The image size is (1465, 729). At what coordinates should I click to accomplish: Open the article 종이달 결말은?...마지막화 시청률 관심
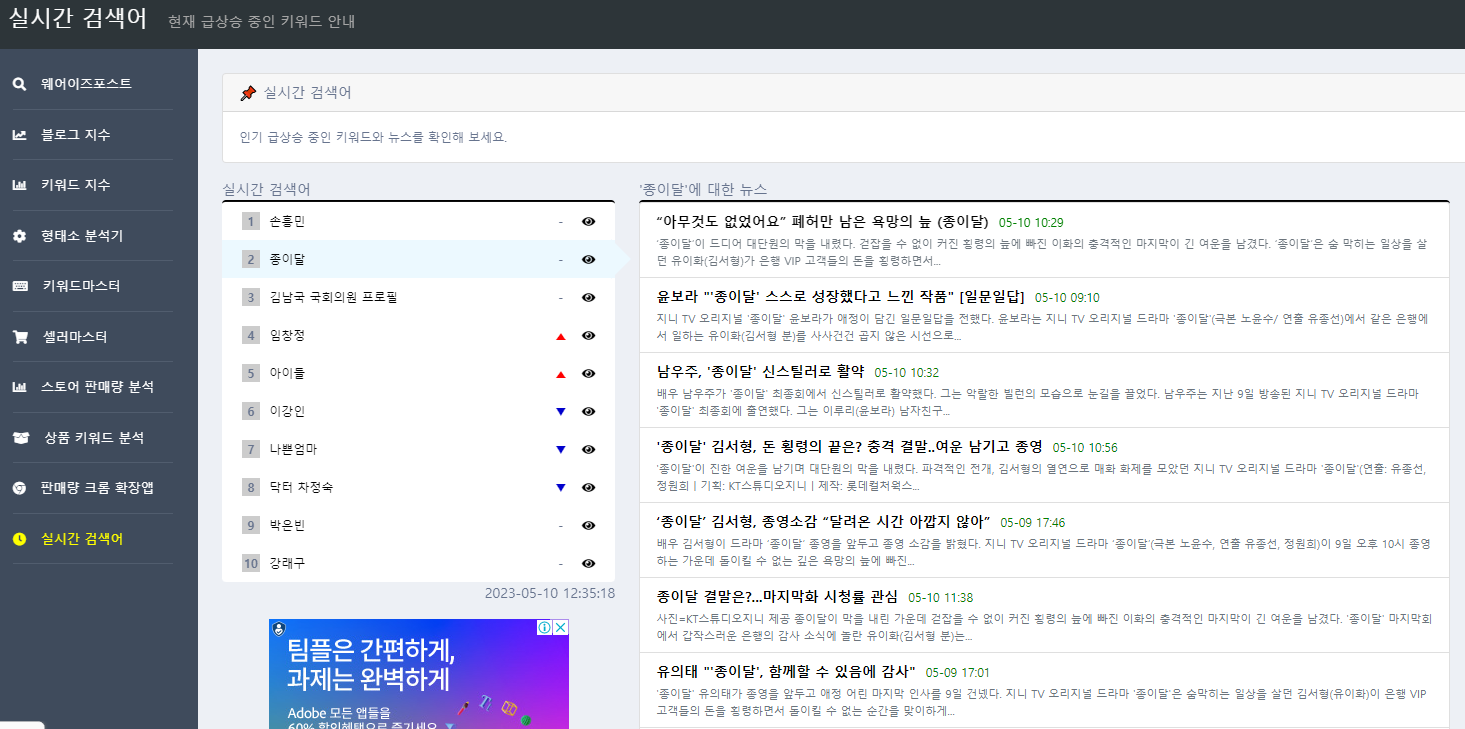[x=777, y=597]
